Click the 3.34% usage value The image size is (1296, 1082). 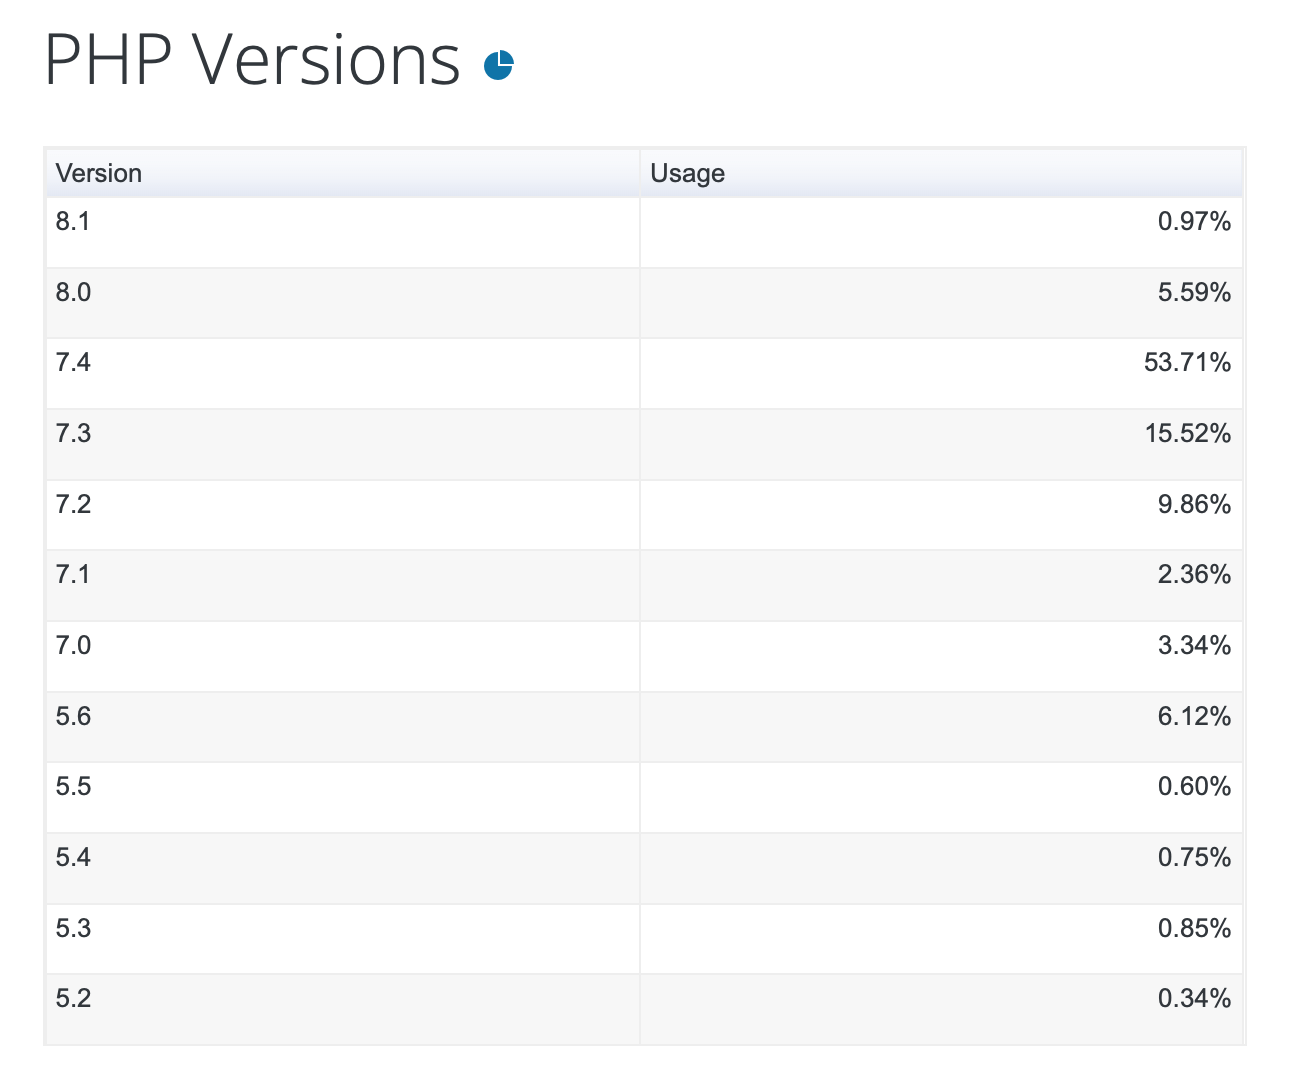tap(1194, 645)
